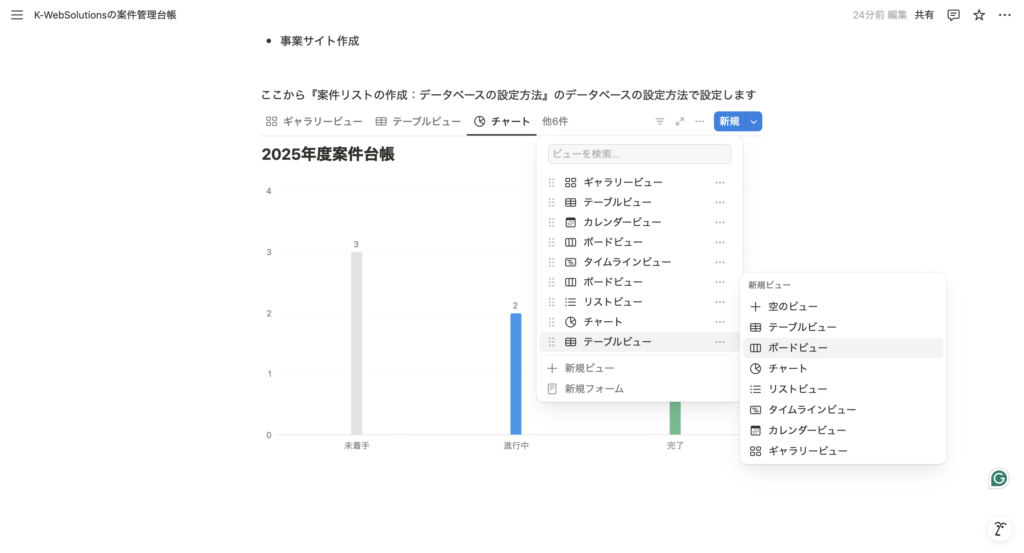The image size is (1024, 553).
Task: Open the comments icon in top bar
Action: click(x=953, y=15)
